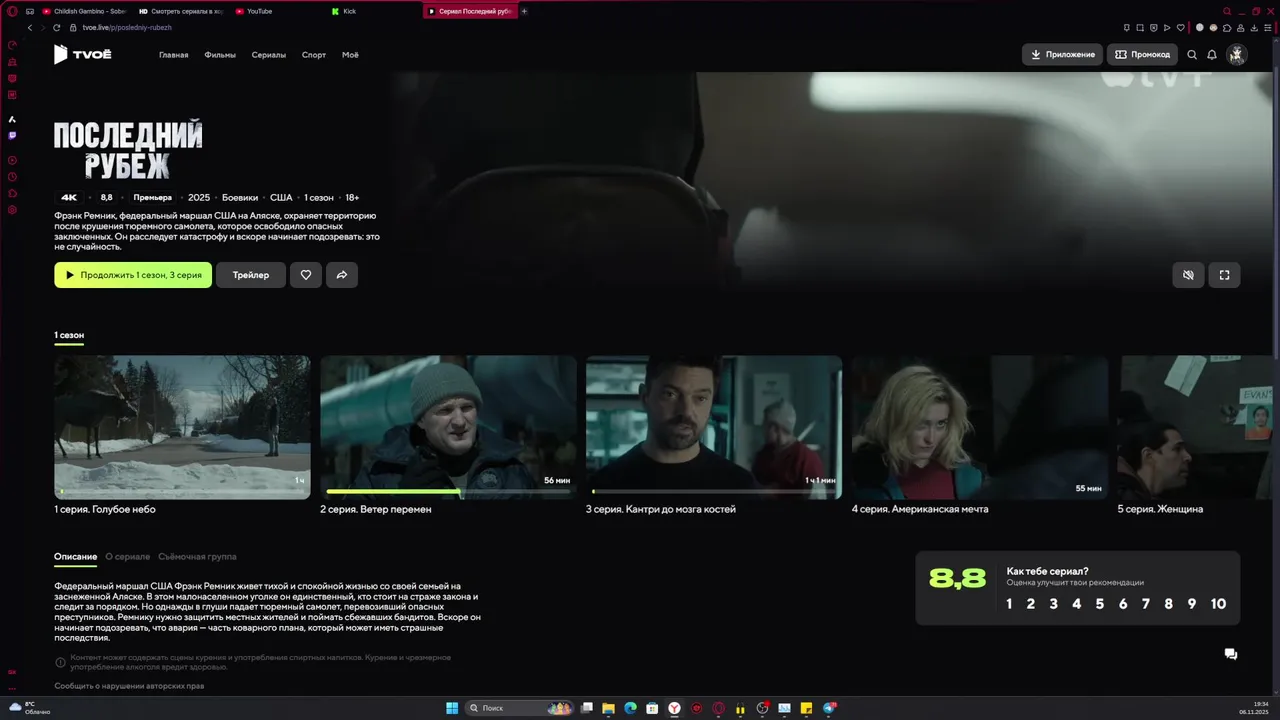Expand the preview to fullscreen

click(x=1224, y=275)
